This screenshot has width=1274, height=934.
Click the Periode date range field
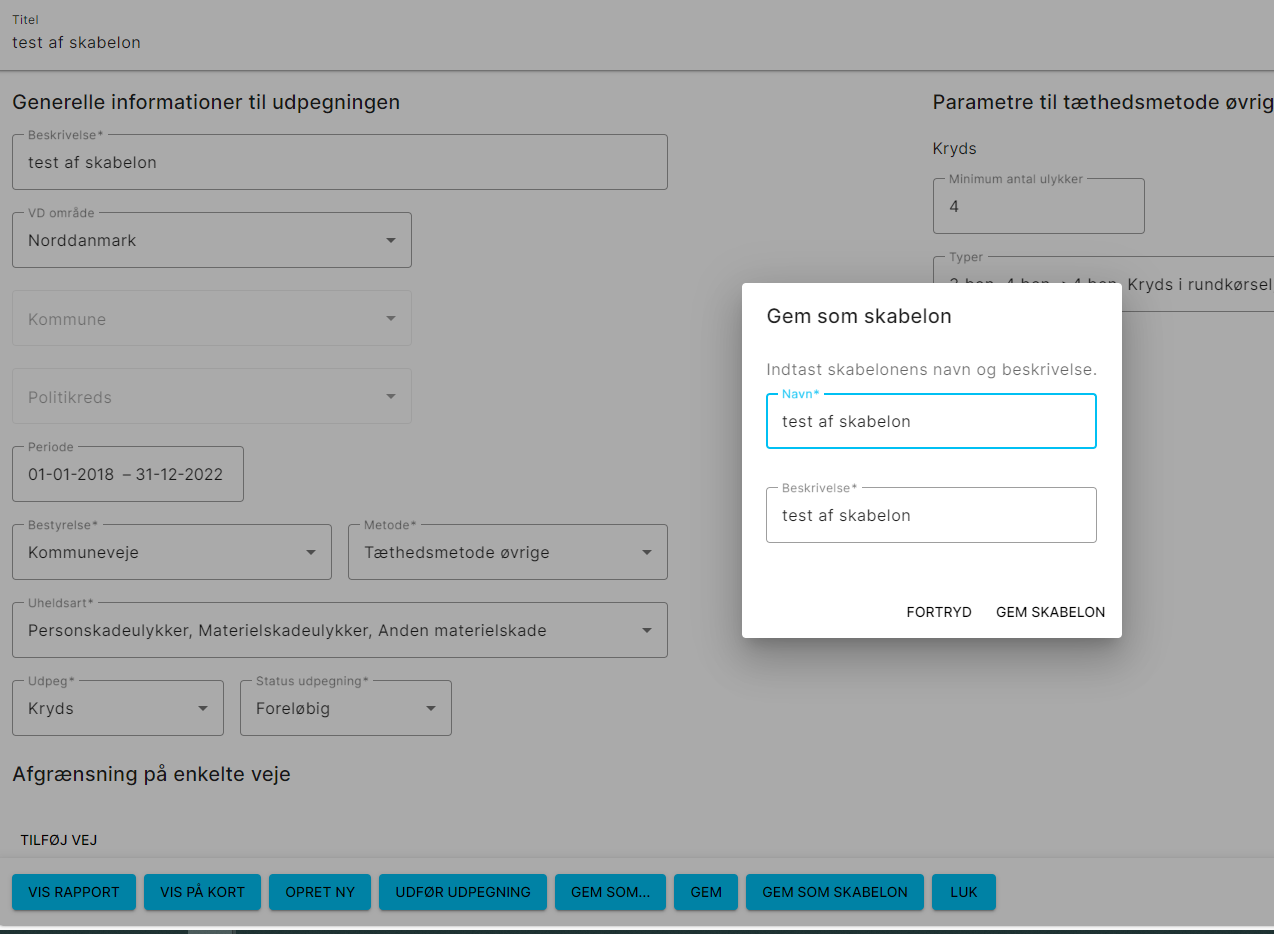tap(127, 474)
